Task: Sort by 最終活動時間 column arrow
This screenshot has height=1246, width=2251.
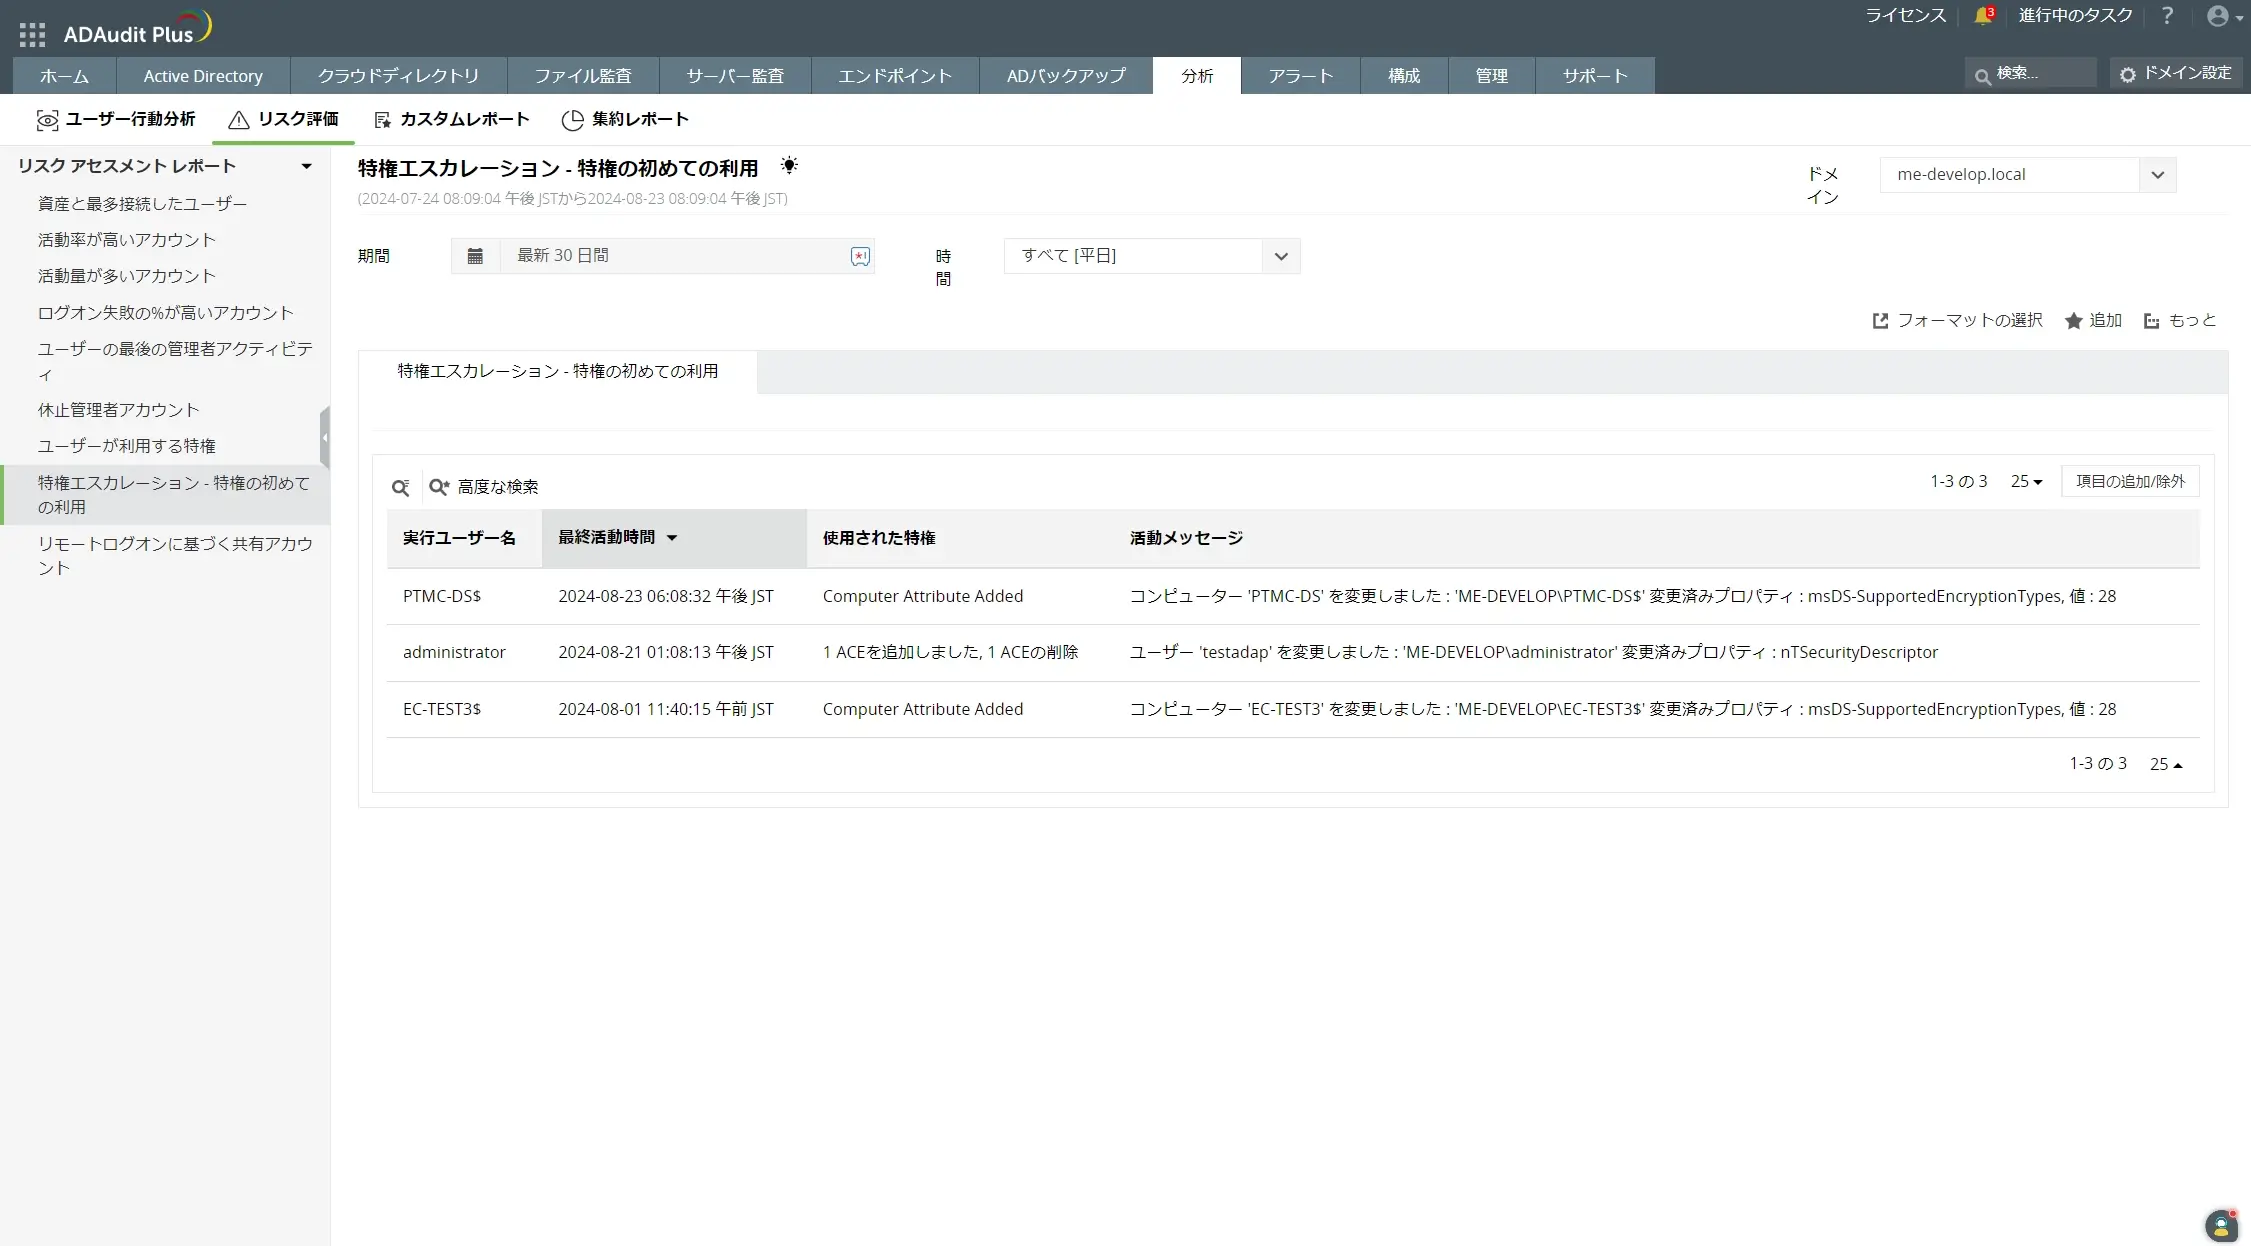Action: click(672, 538)
